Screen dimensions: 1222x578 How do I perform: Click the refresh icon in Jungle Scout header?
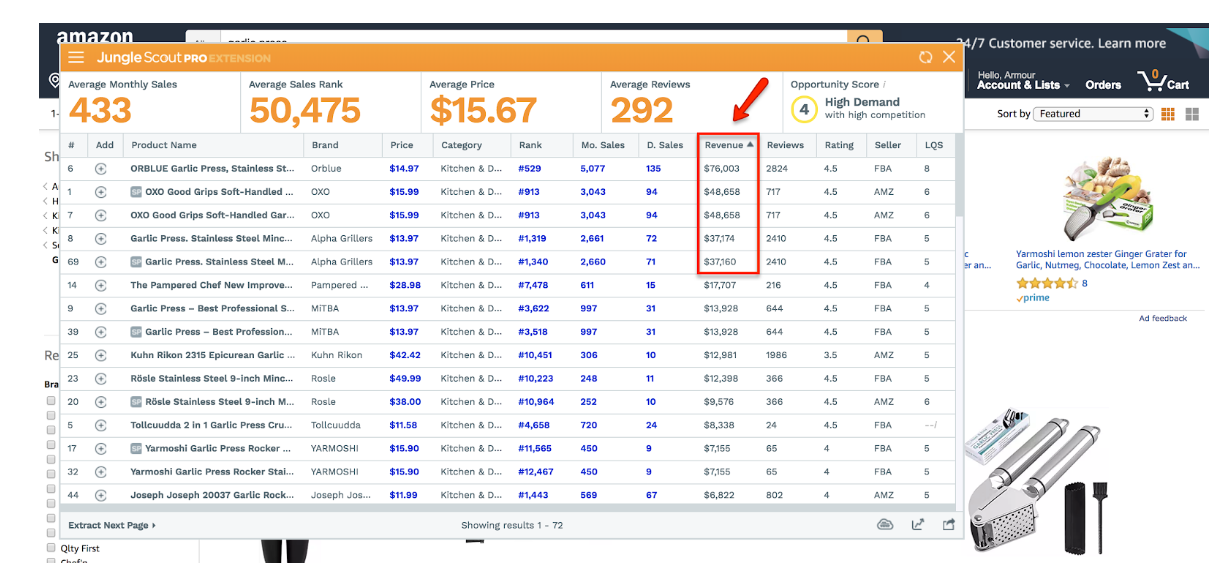pos(926,58)
